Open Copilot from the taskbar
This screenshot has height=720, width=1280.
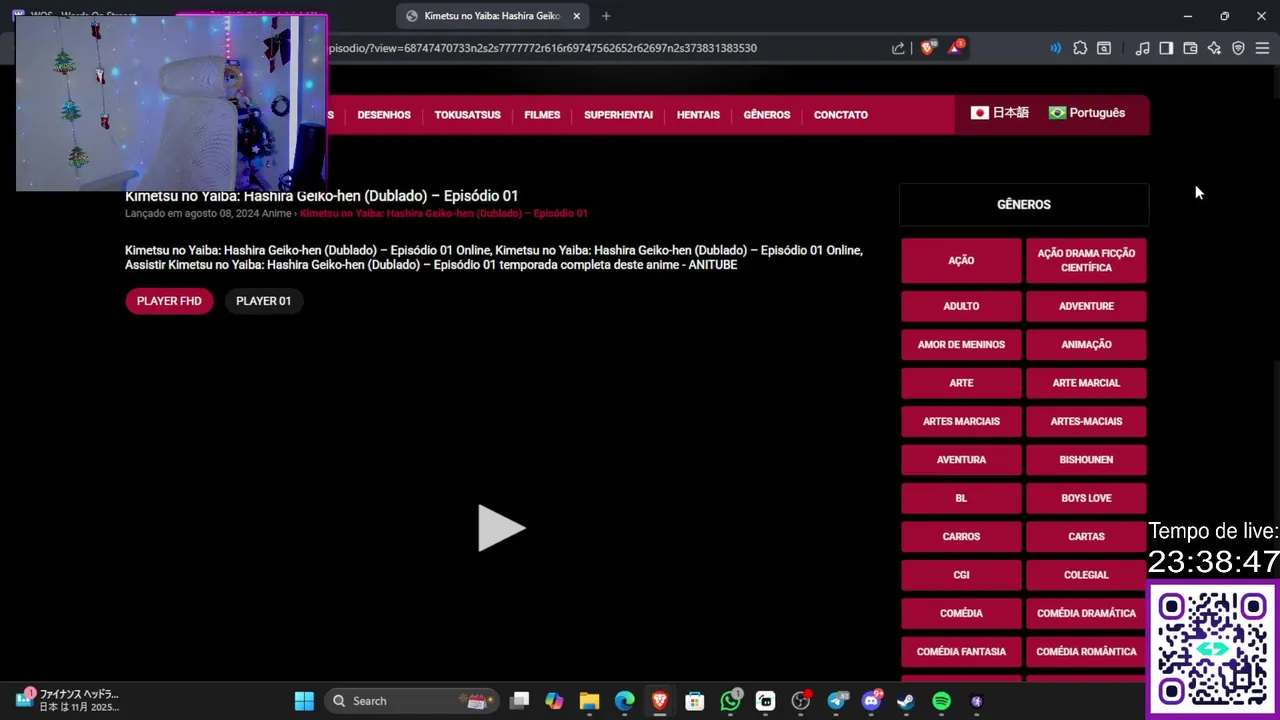click(554, 701)
